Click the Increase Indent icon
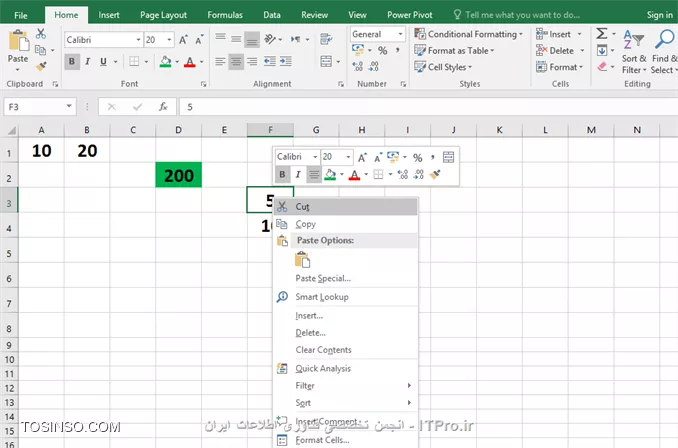This screenshot has height=448, width=678. click(x=286, y=61)
